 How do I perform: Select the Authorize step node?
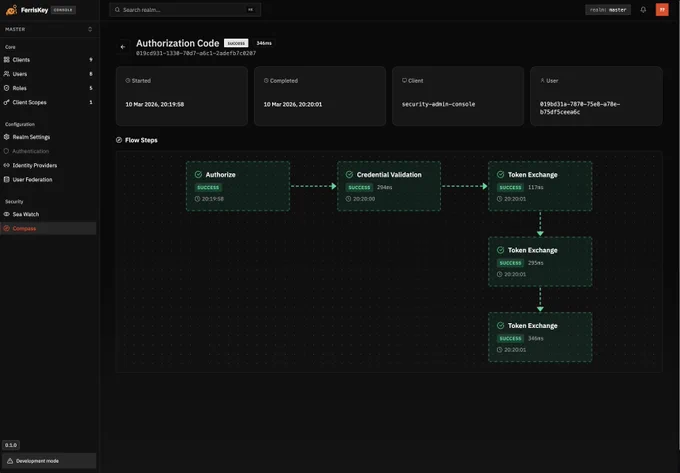[238, 186]
